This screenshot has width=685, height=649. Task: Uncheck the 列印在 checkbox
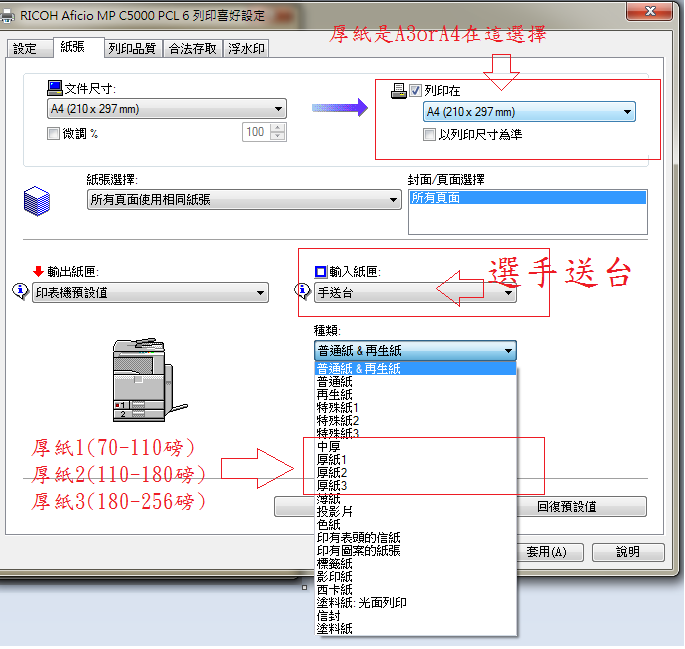pyautogui.click(x=415, y=90)
